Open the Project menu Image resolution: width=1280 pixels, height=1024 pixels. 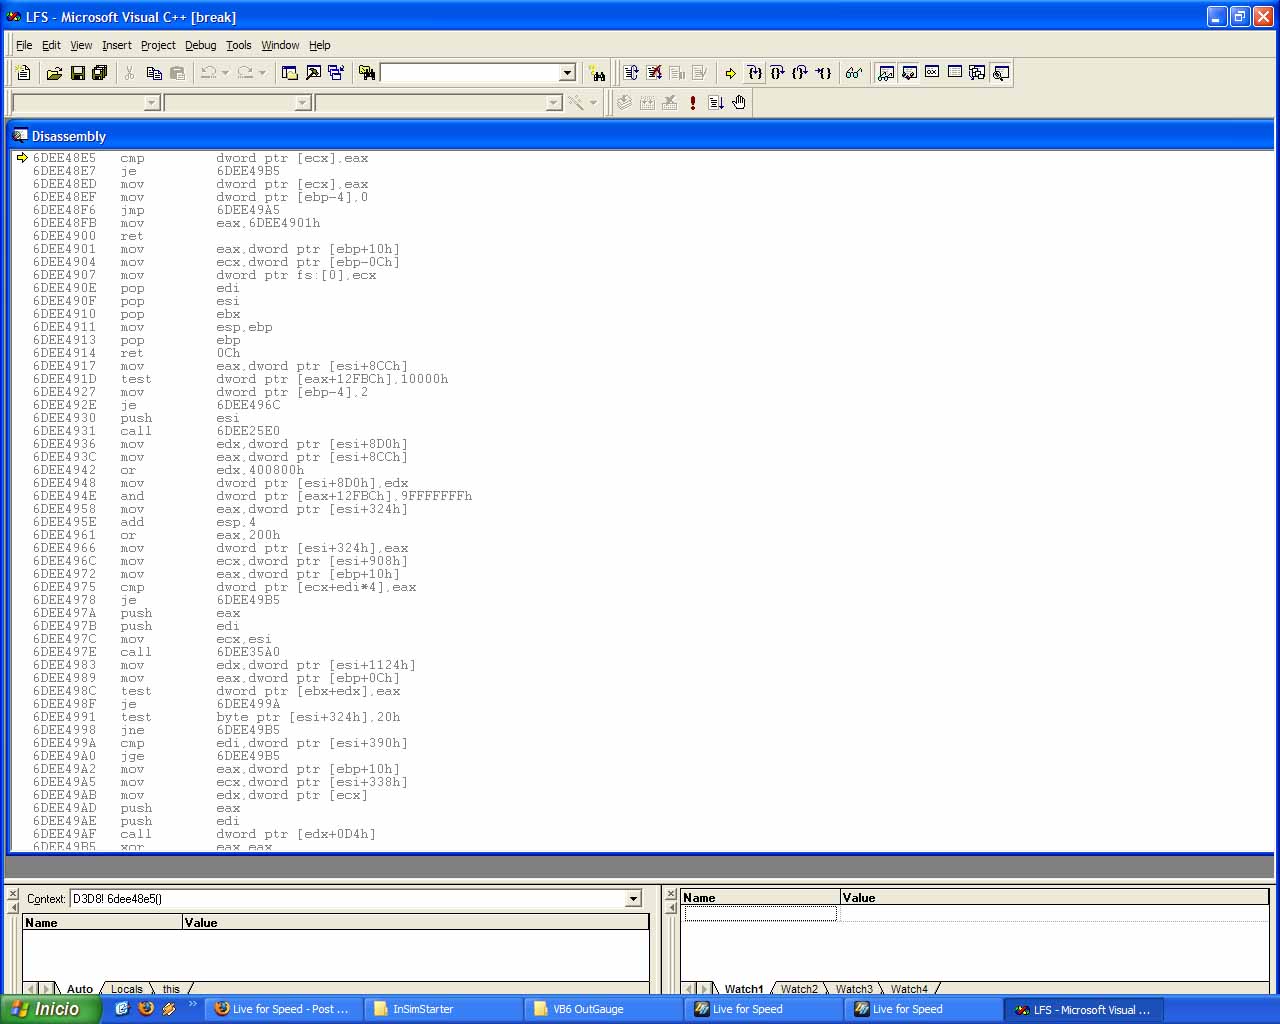158,45
